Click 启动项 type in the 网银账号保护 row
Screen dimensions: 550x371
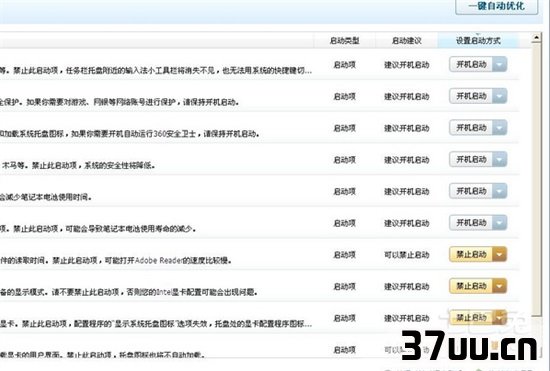coord(344,96)
